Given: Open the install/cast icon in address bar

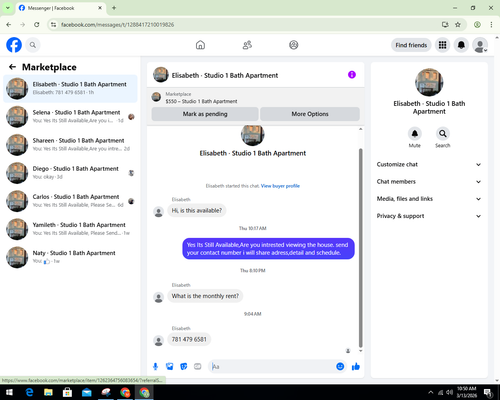Looking at the screenshot, I should click(x=445, y=25).
